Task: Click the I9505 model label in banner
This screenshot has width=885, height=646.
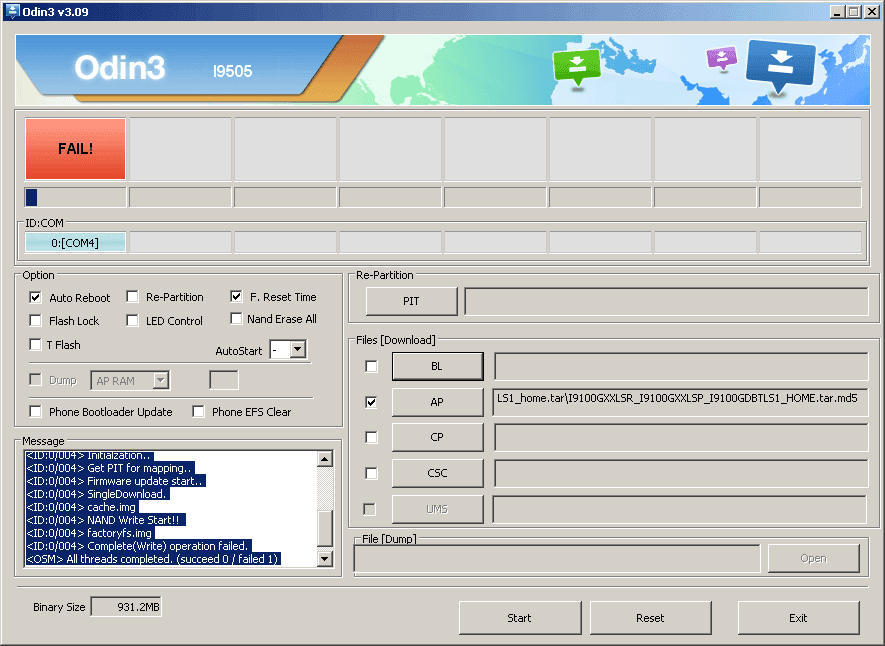Action: coord(233,71)
